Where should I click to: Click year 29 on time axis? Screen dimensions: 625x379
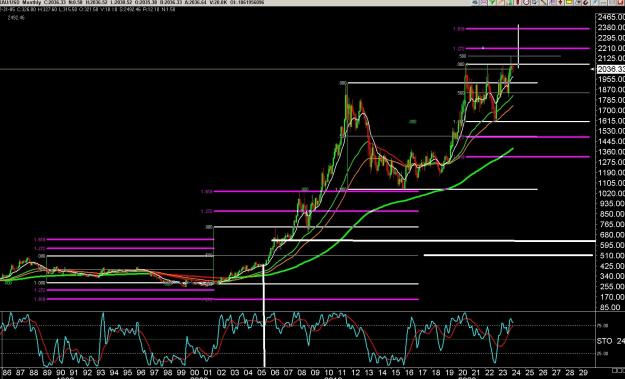coord(583,373)
